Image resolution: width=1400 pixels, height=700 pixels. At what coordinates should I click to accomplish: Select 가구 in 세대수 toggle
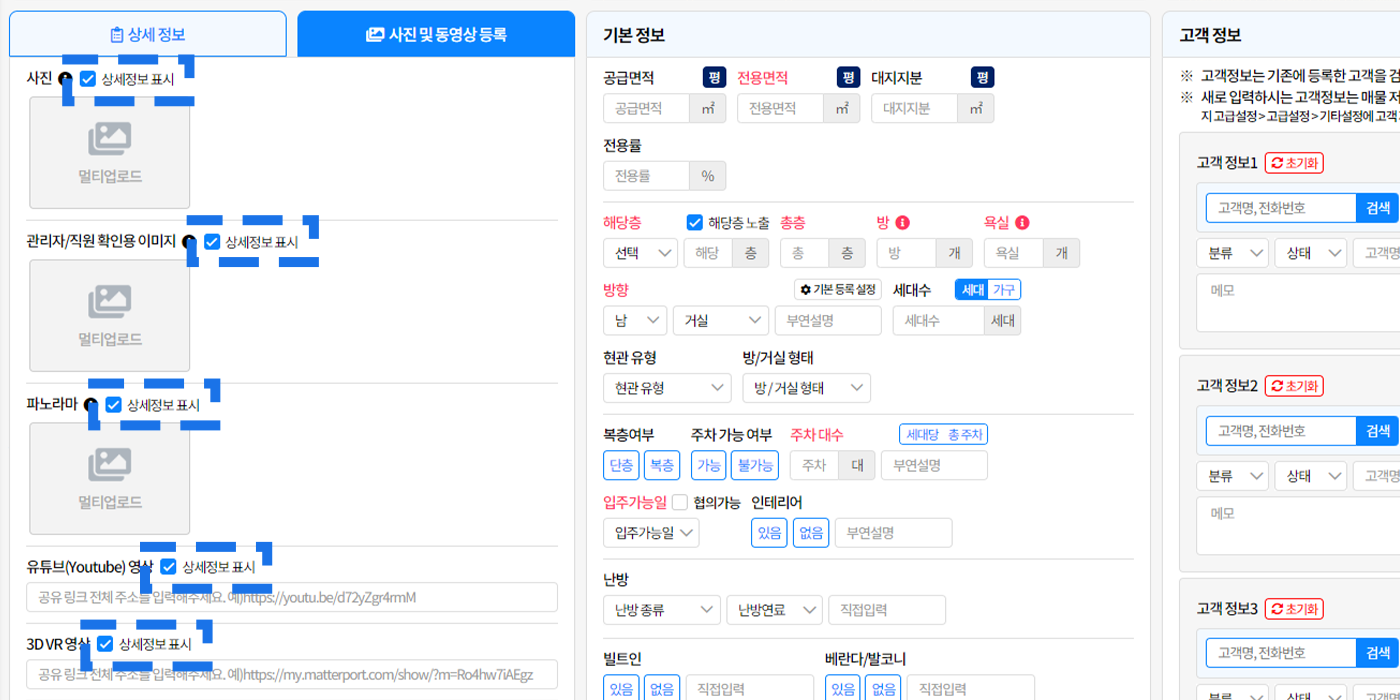click(1004, 289)
